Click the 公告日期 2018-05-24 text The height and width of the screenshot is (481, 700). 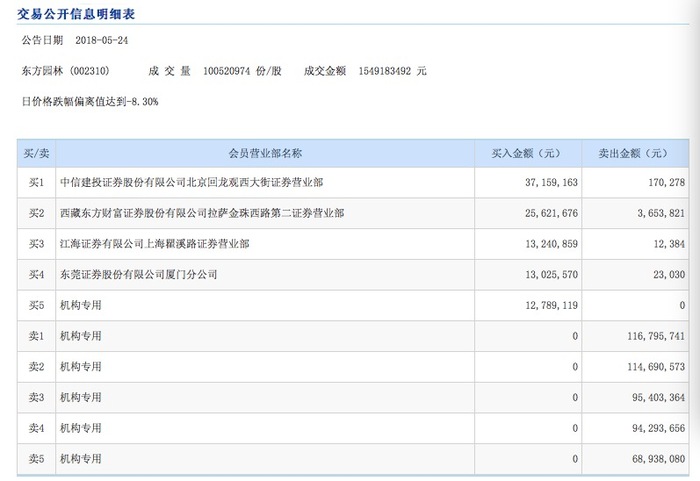point(75,40)
